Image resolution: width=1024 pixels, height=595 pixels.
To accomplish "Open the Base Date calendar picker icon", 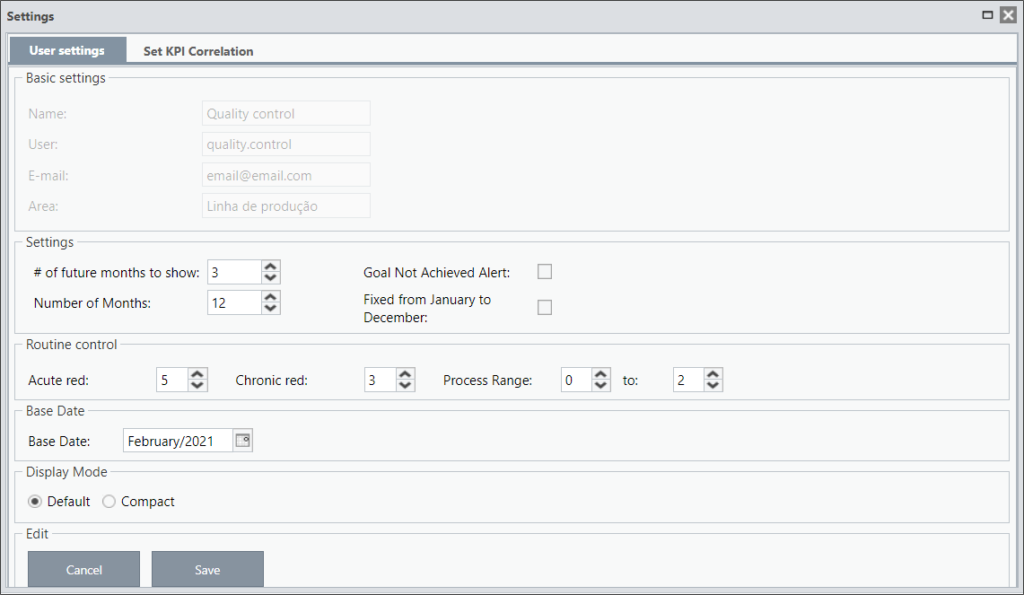I will click(x=243, y=441).
